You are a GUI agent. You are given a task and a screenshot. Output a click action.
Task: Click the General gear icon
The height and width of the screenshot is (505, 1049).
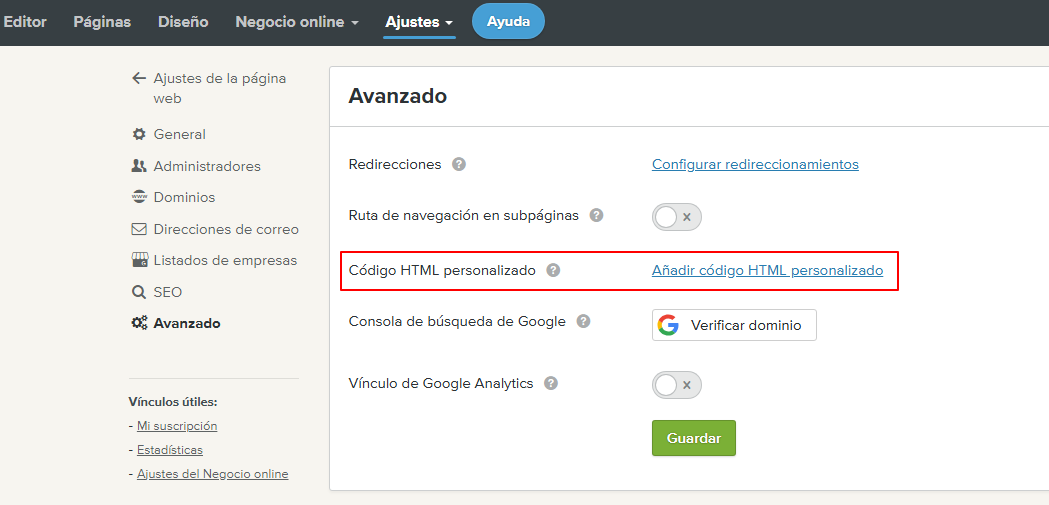tap(138, 134)
